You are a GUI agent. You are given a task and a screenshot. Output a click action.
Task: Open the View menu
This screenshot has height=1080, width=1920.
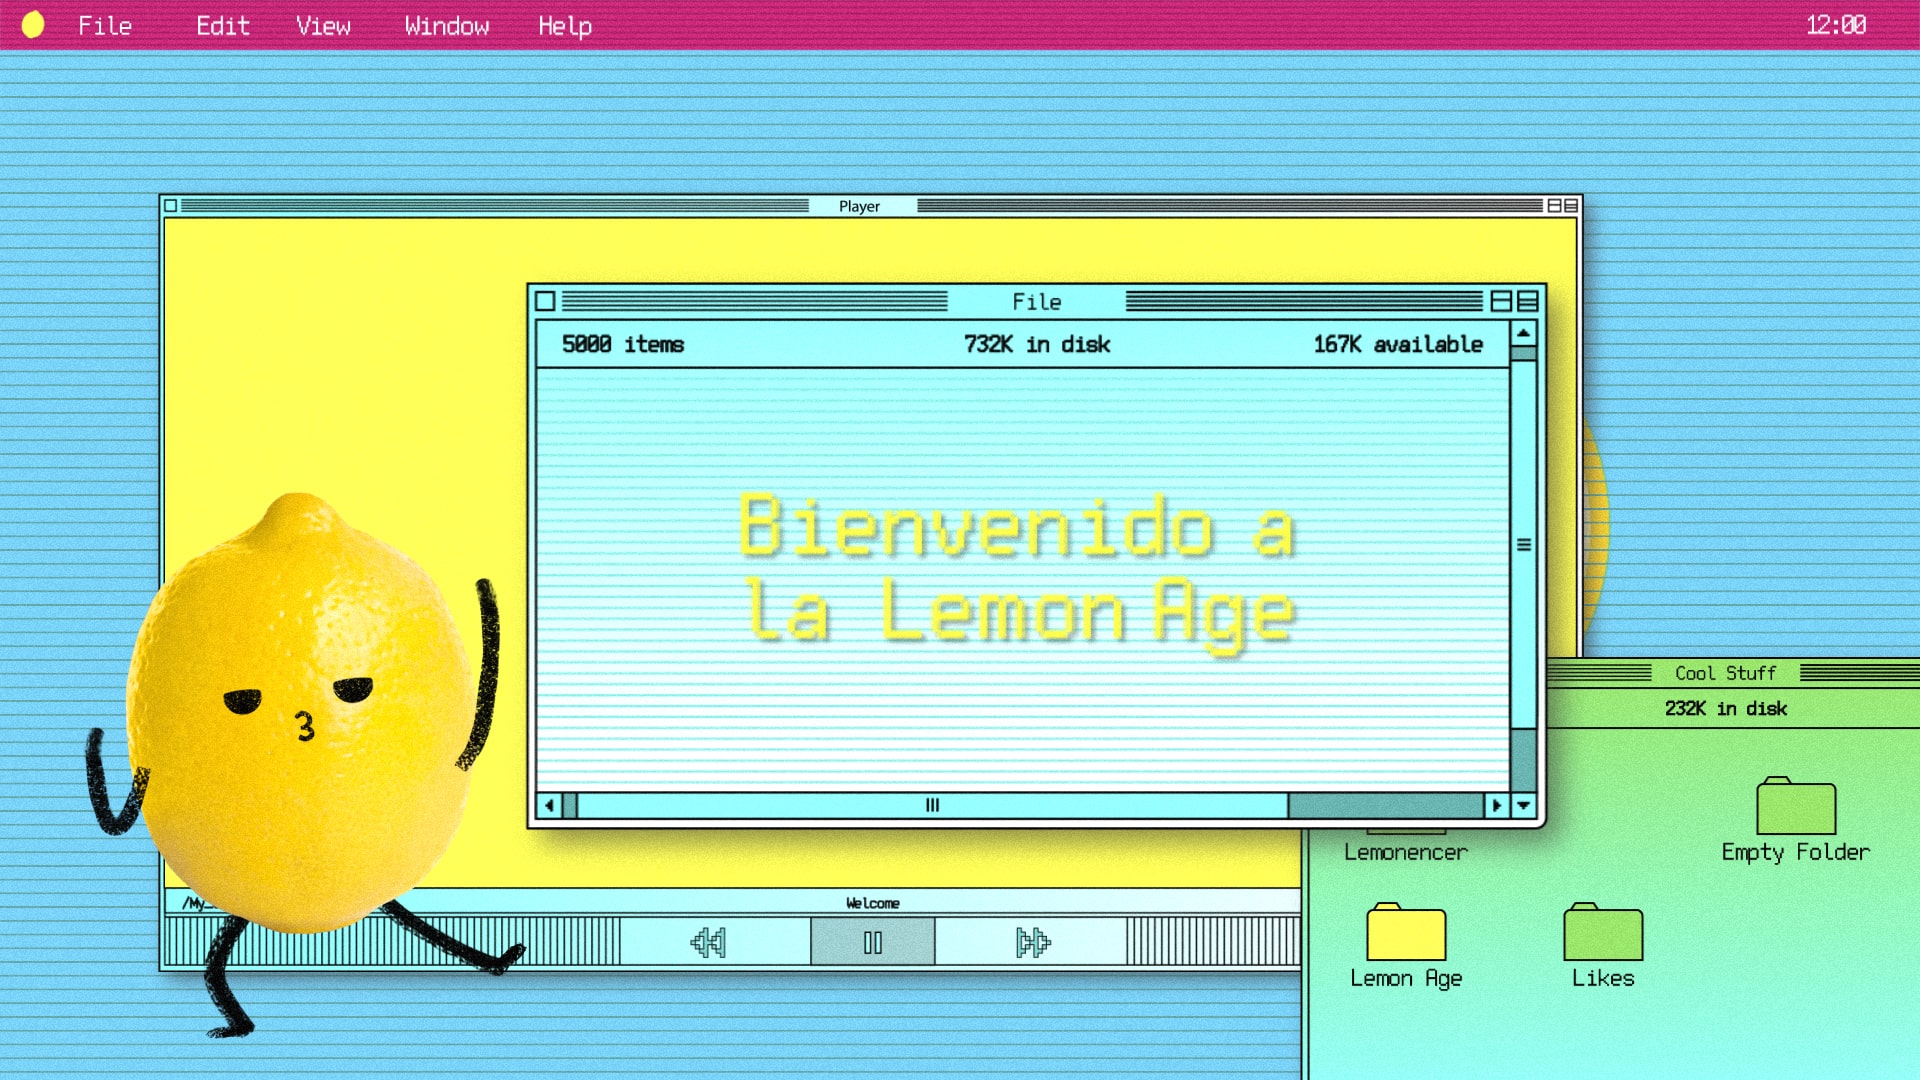point(323,26)
